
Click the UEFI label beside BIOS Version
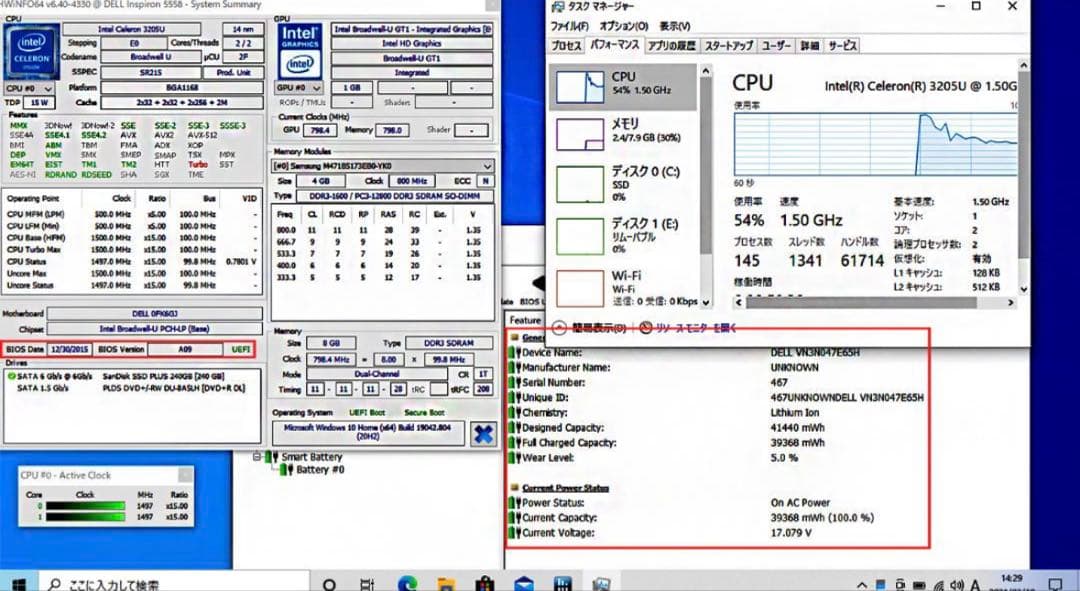[x=240, y=349]
